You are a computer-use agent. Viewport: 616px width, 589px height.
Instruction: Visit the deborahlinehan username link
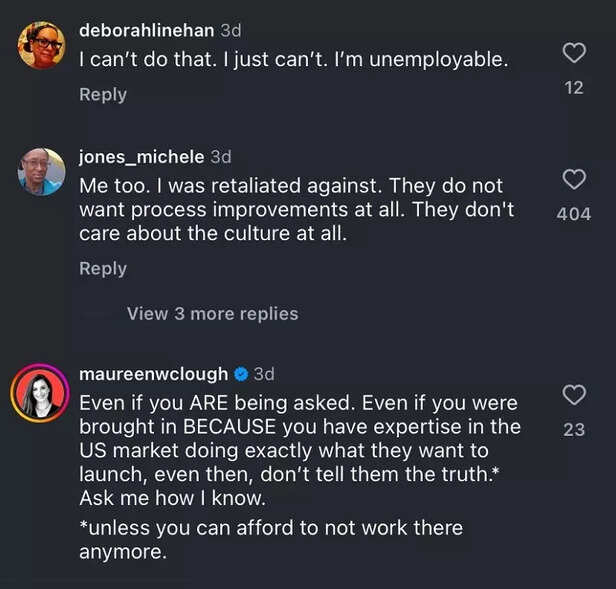click(148, 31)
